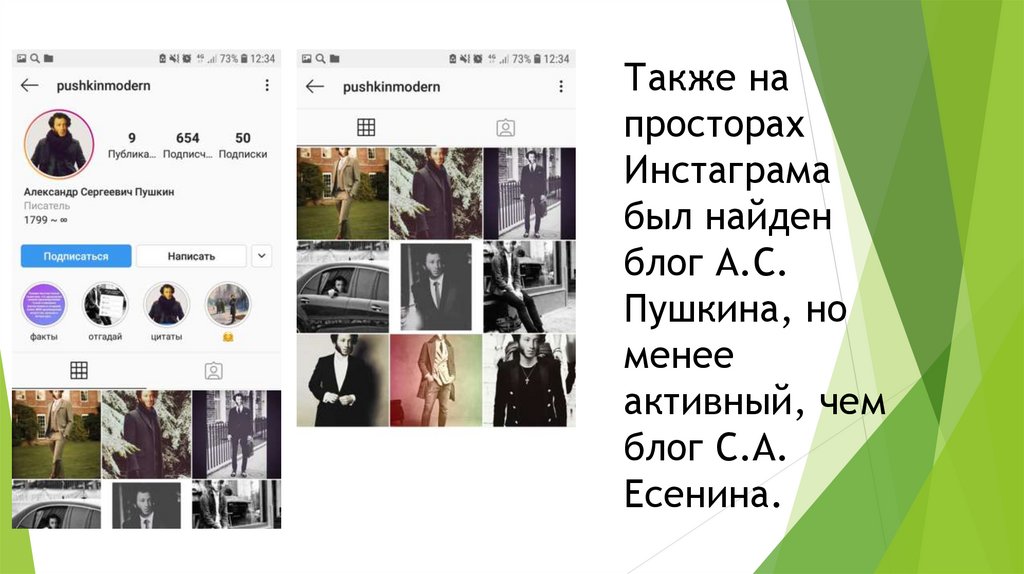Open framed suit-and-tie portrait in right grid
Screen dimensions: 1024x574
pos(436,287)
